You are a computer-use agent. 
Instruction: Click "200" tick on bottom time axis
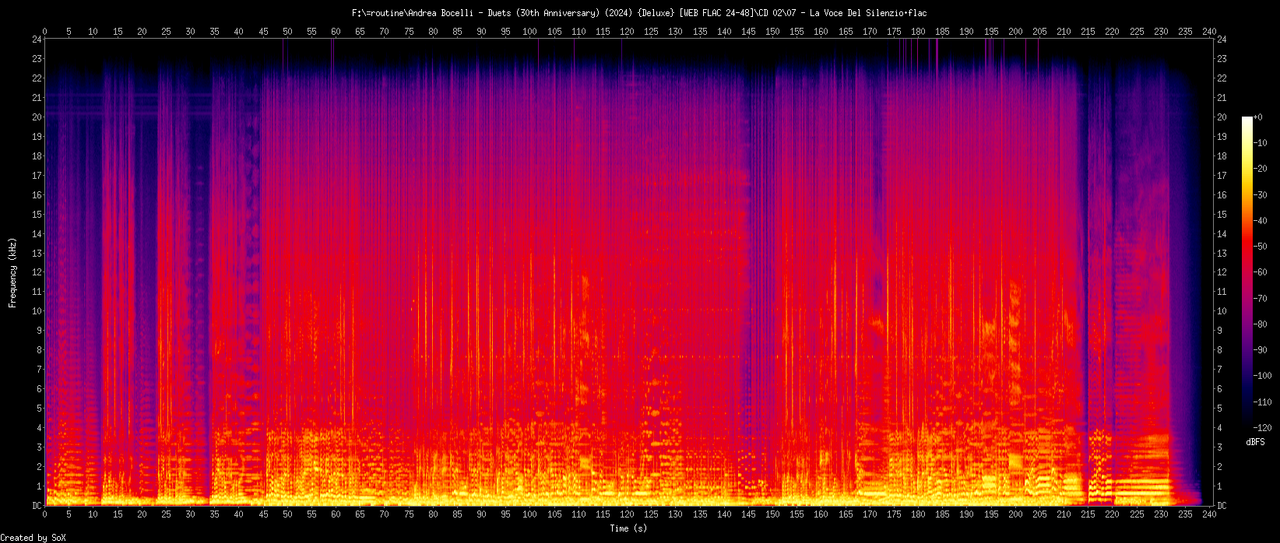pyautogui.click(x=1016, y=516)
